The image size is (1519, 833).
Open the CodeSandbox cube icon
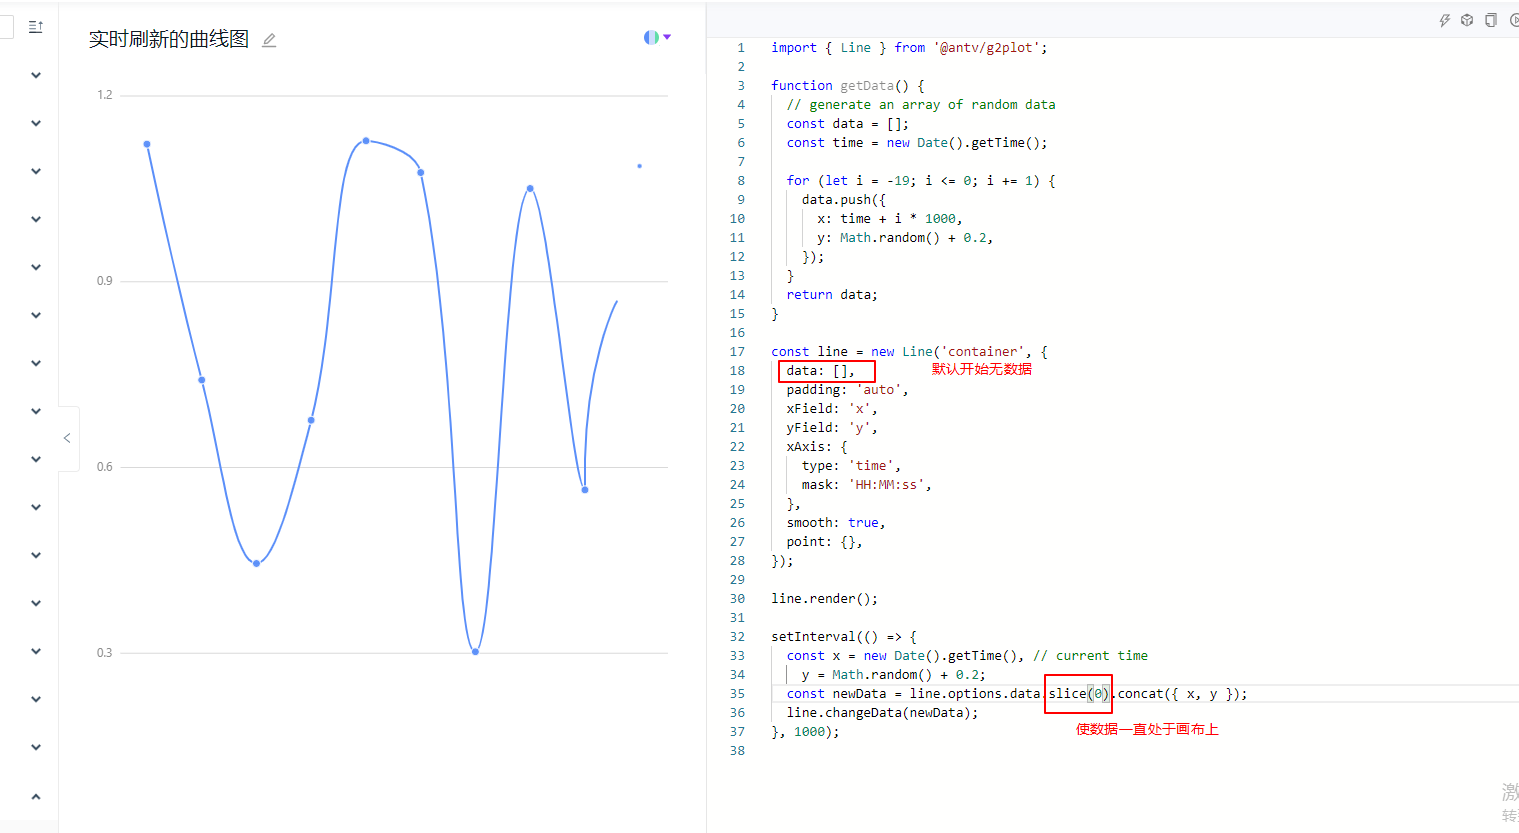tap(1466, 19)
